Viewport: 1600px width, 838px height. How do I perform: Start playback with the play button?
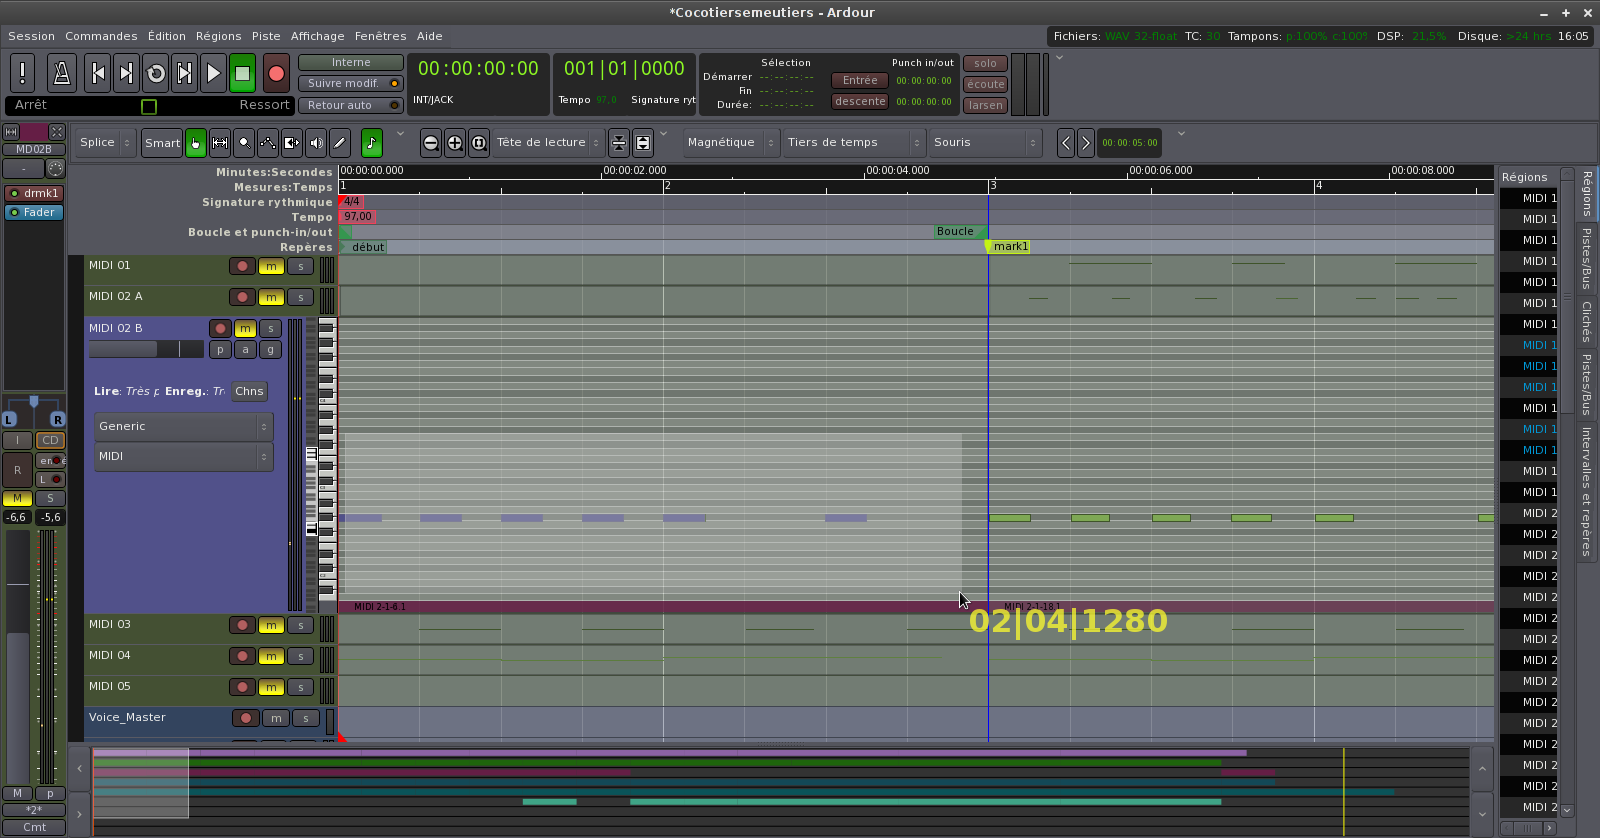pyautogui.click(x=213, y=73)
